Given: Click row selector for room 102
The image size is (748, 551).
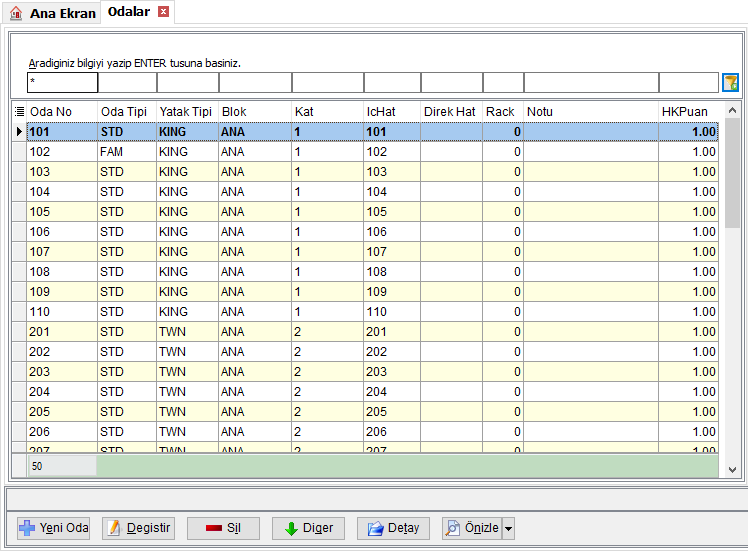Looking at the screenshot, I should pos(19,152).
